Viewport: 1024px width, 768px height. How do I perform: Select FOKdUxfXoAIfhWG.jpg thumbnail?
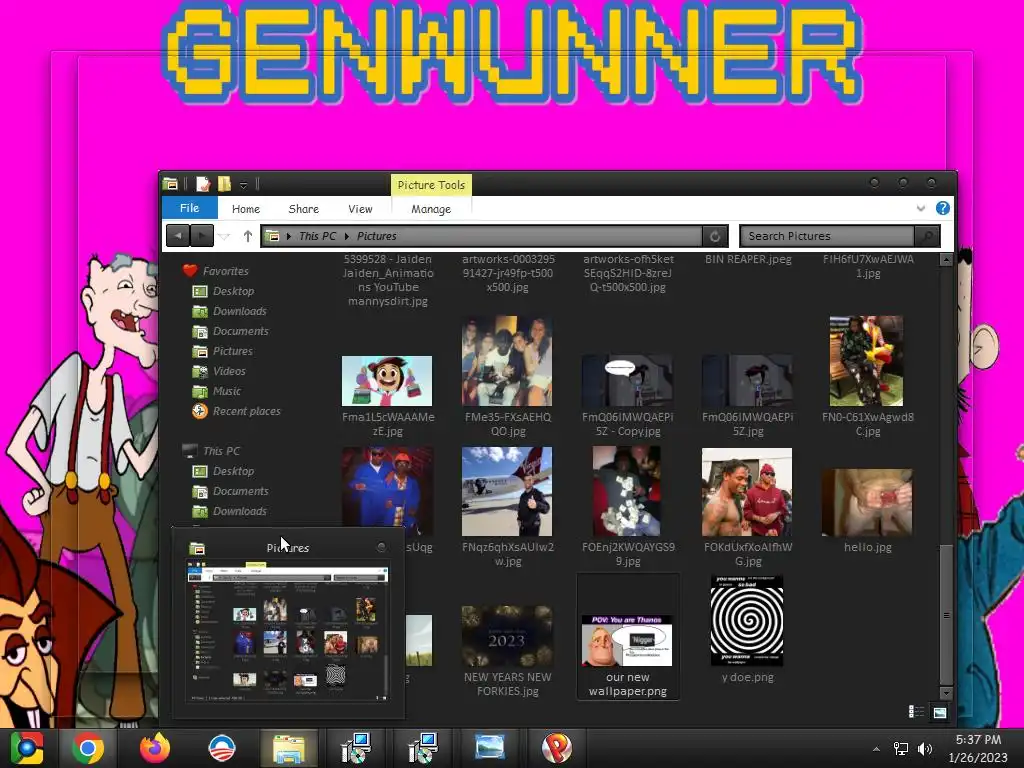coord(747,492)
